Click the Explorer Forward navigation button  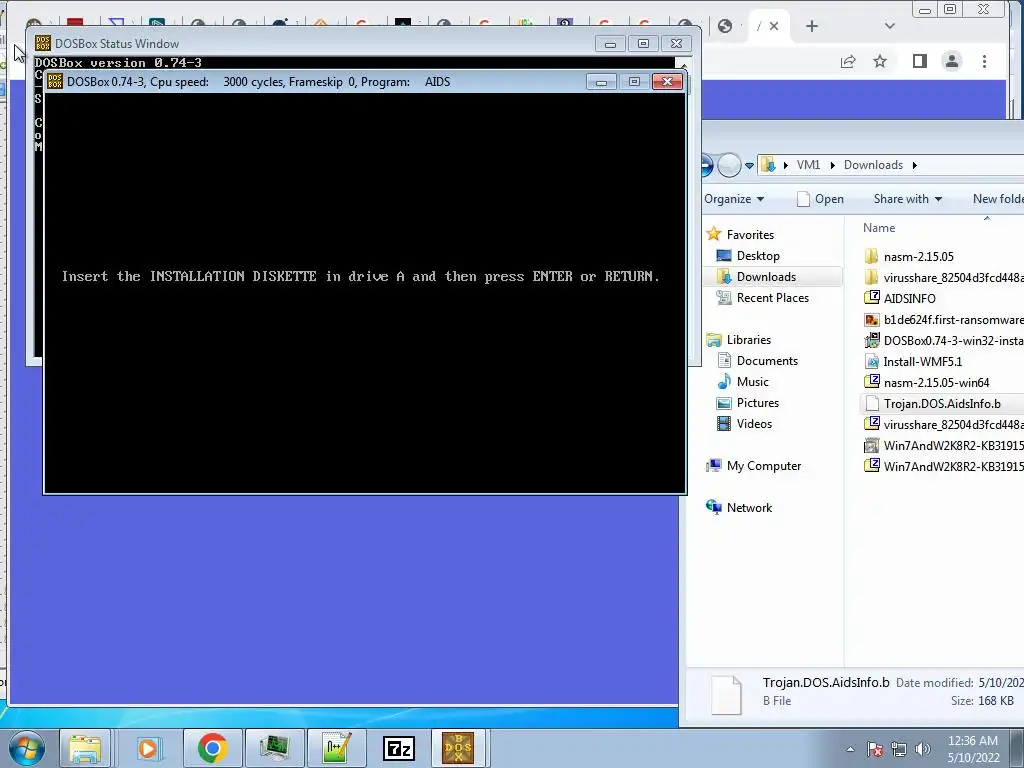pos(729,165)
